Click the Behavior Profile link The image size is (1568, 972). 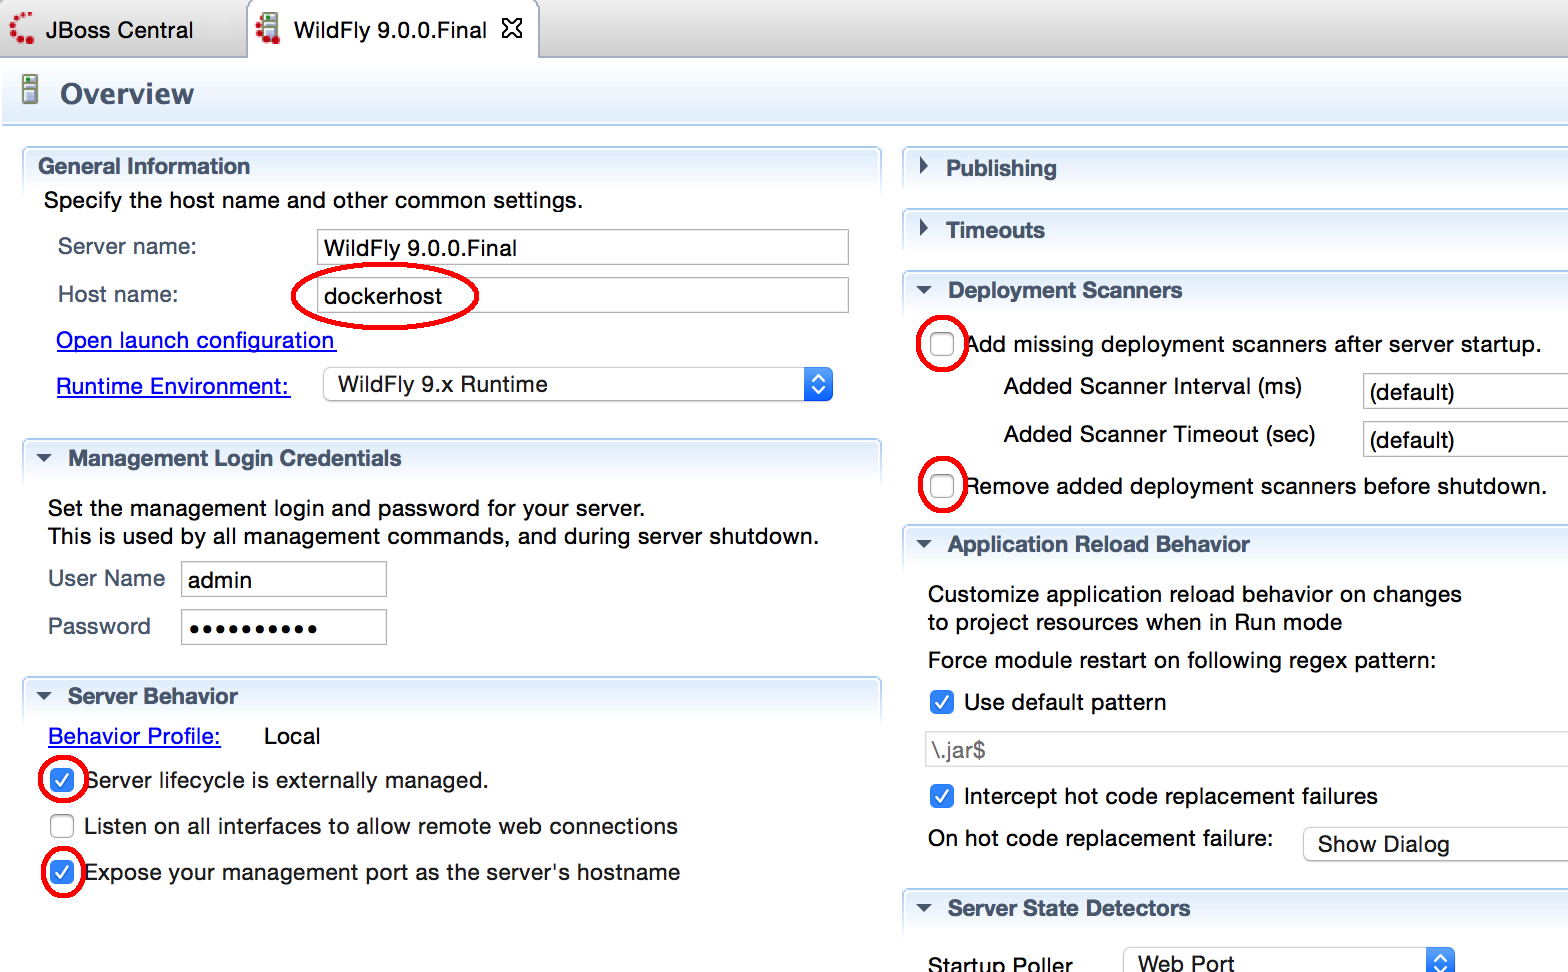[x=134, y=736]
